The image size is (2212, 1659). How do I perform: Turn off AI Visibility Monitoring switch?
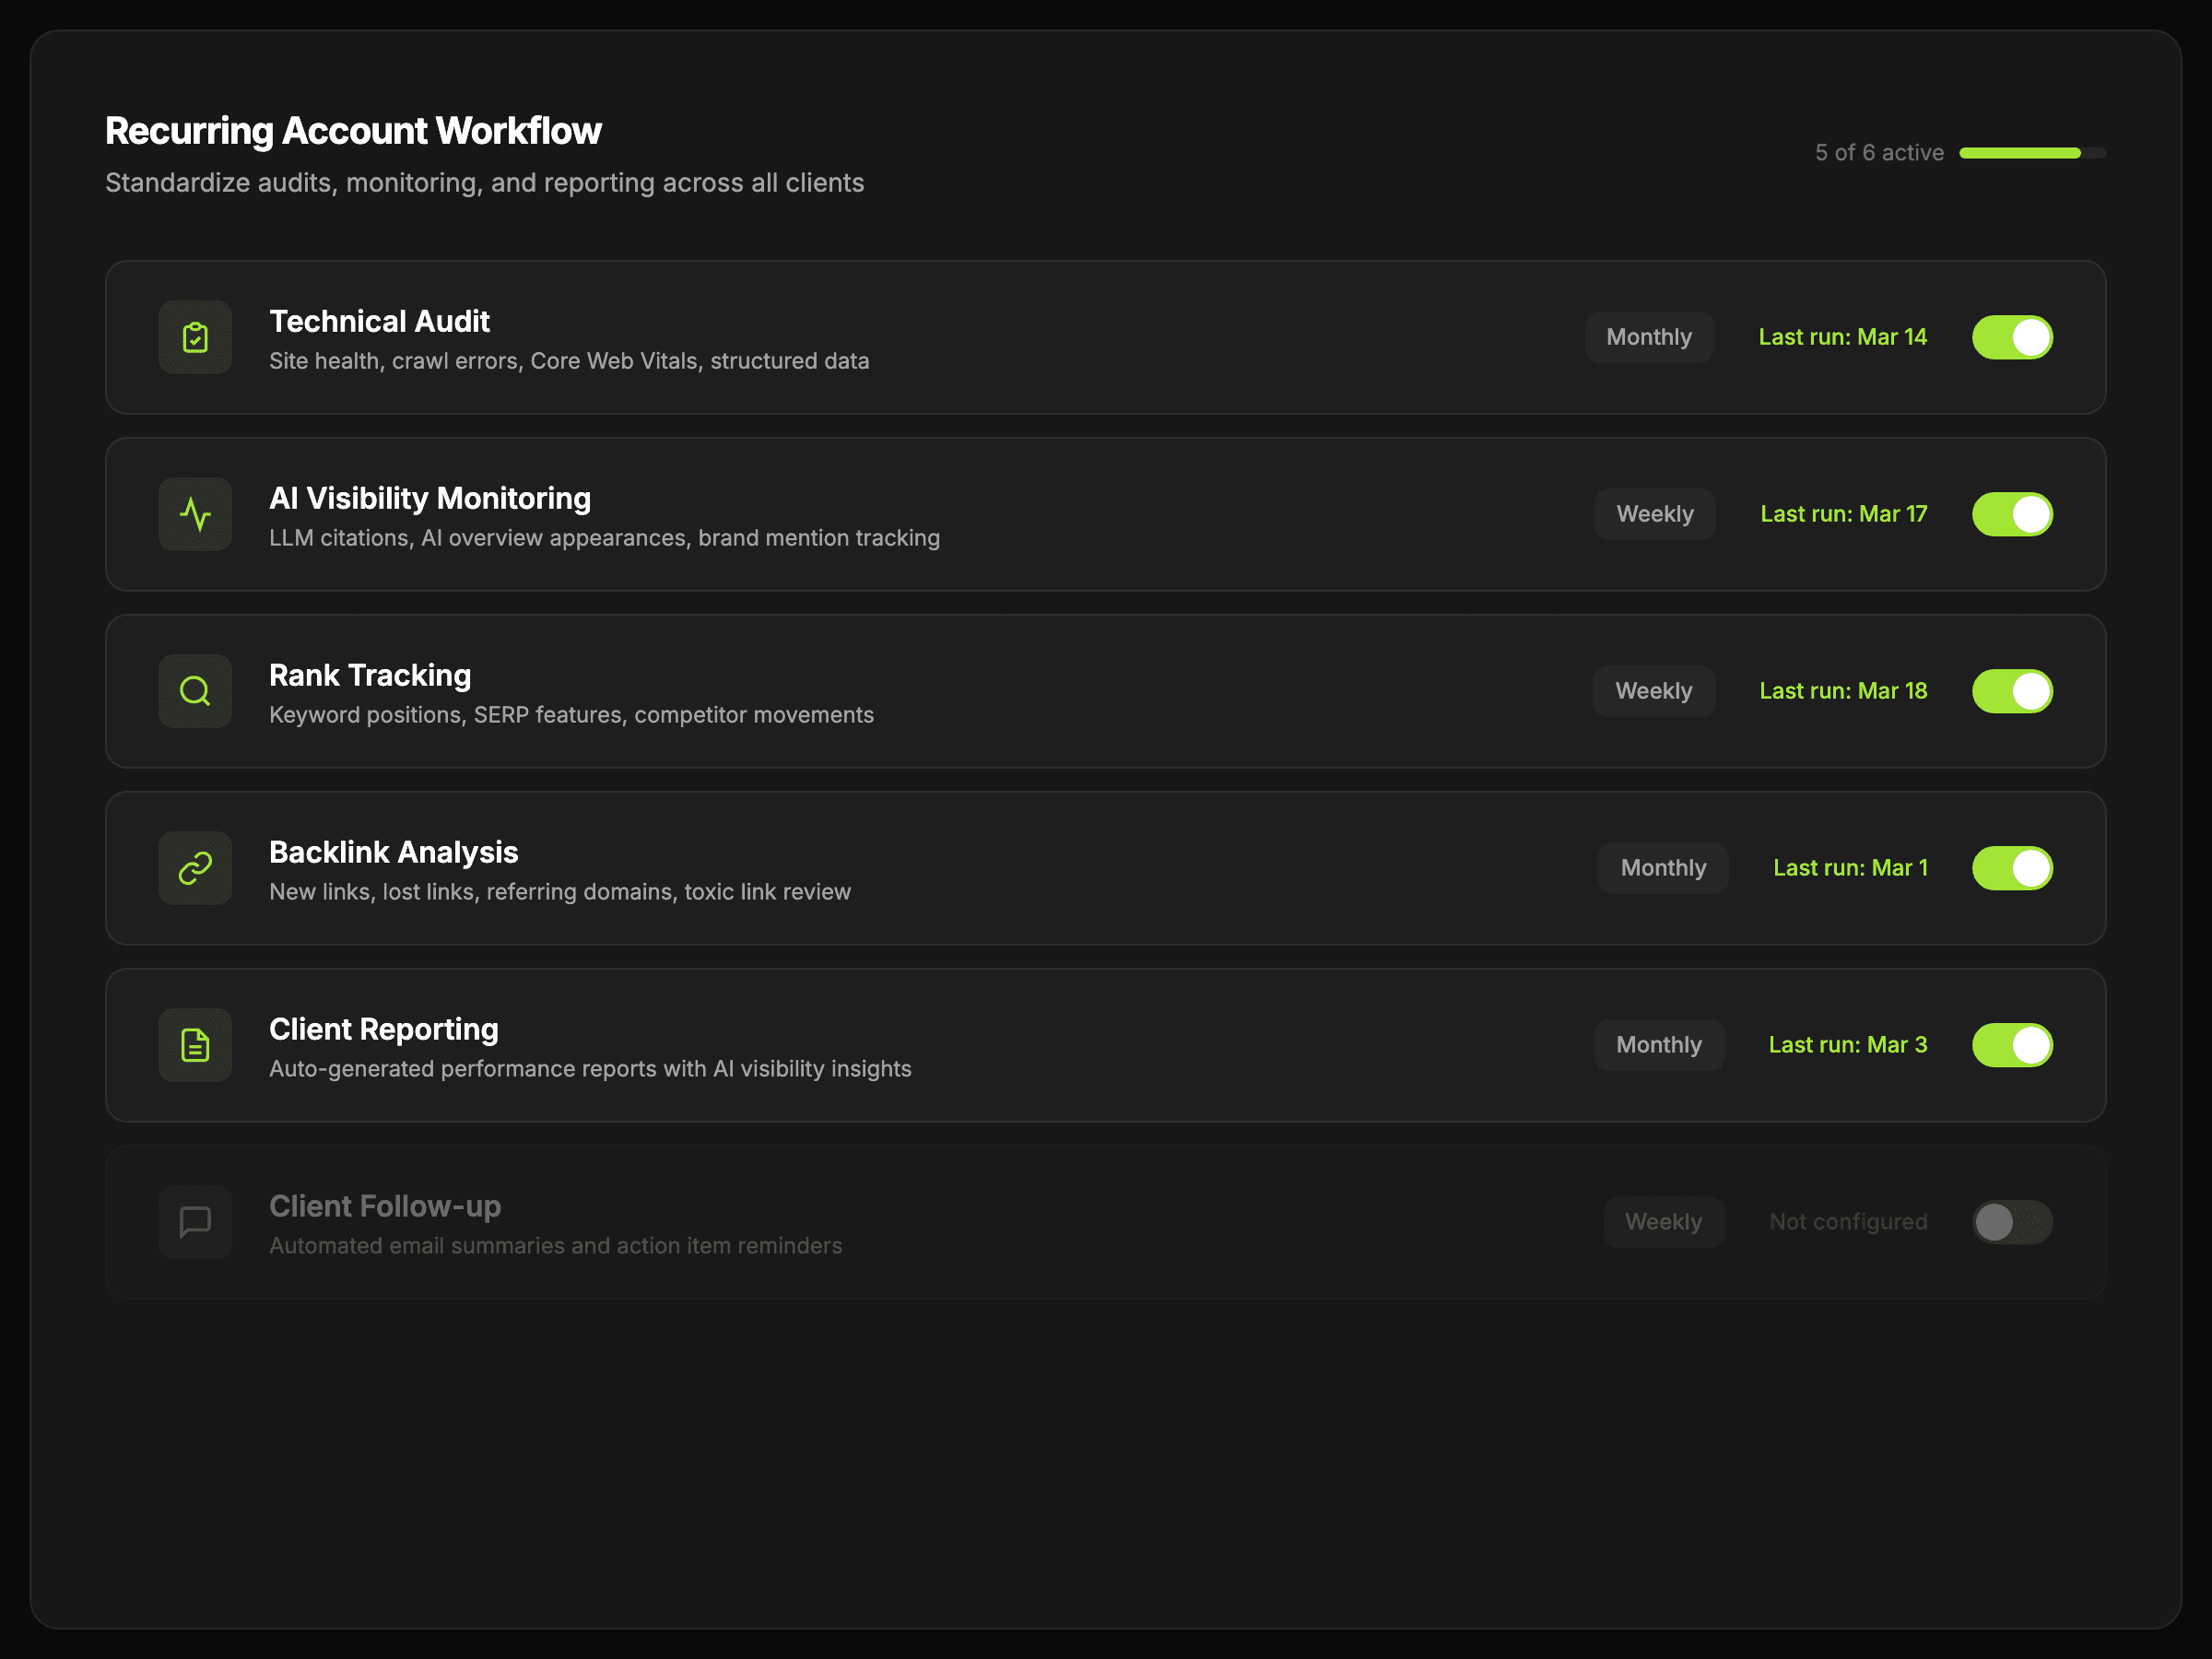2012,515
